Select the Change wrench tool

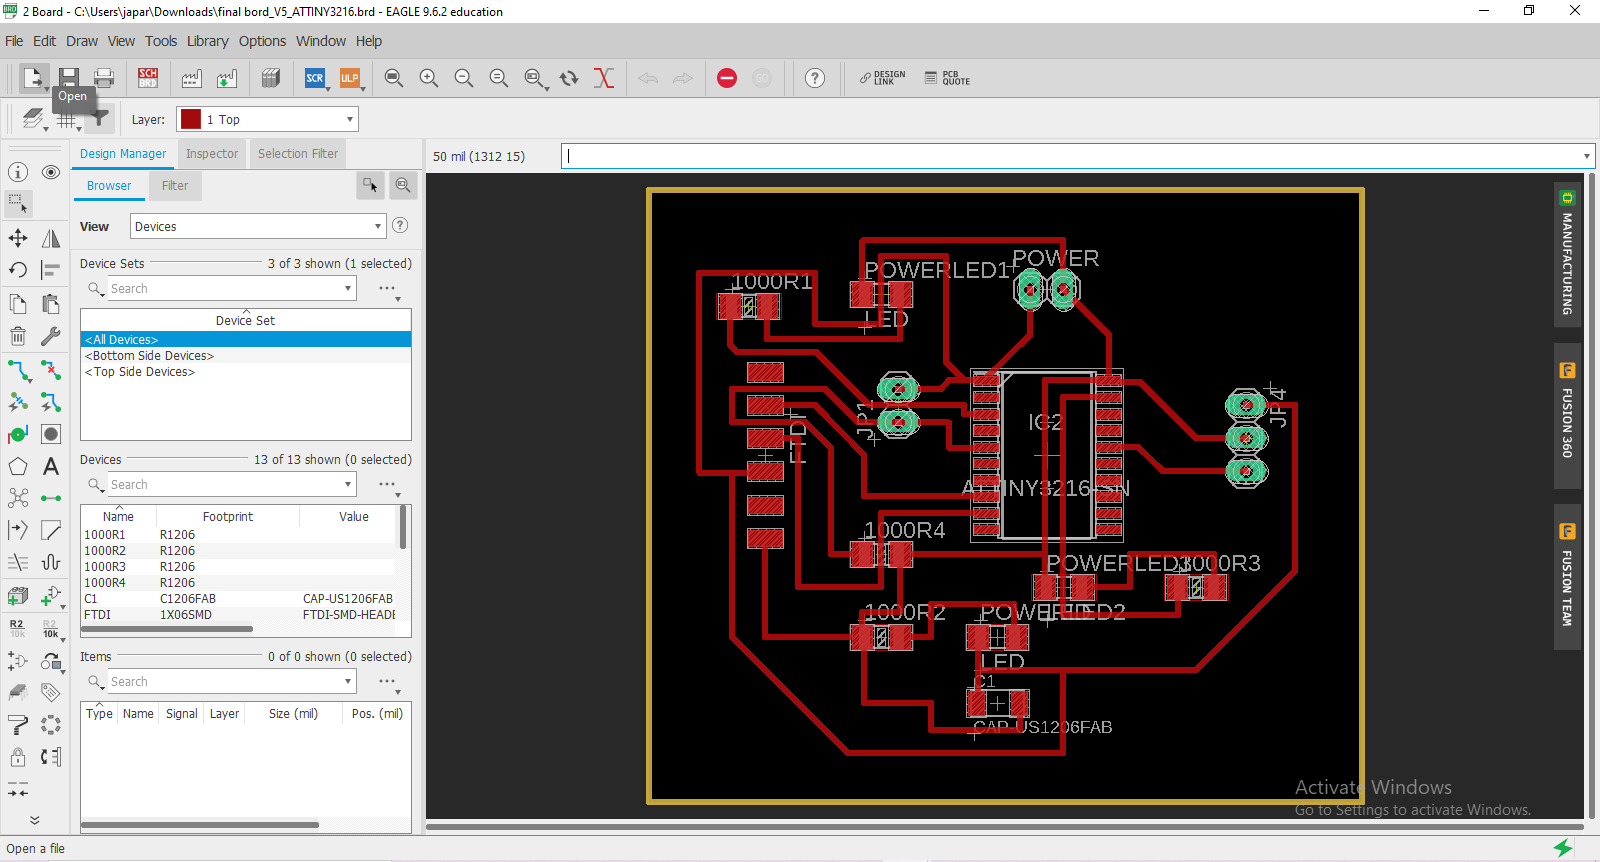[51, 336]
